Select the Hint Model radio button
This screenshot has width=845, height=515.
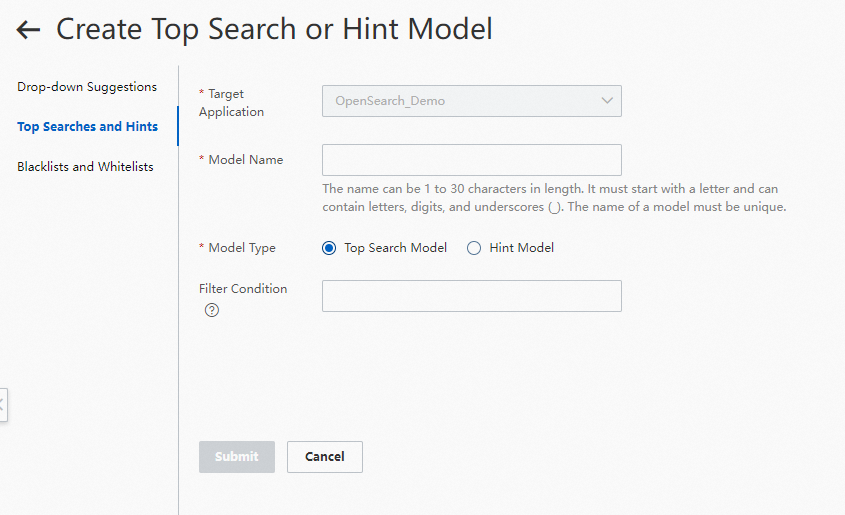point(474,248)
